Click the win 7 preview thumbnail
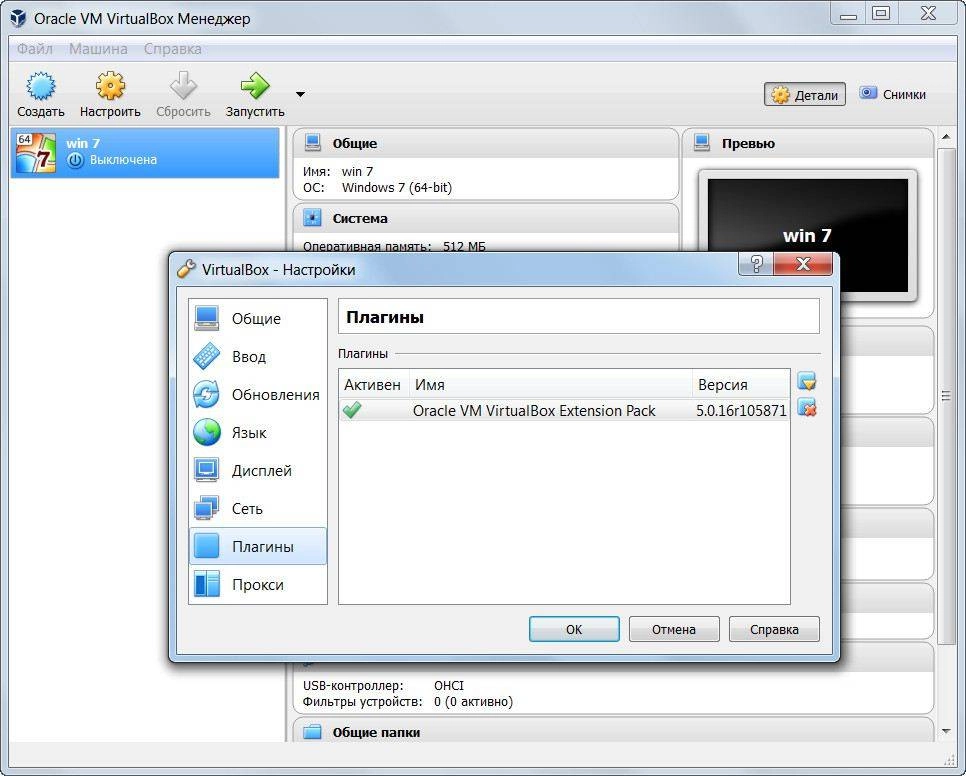The image size is (966, 776). (808, 235)
